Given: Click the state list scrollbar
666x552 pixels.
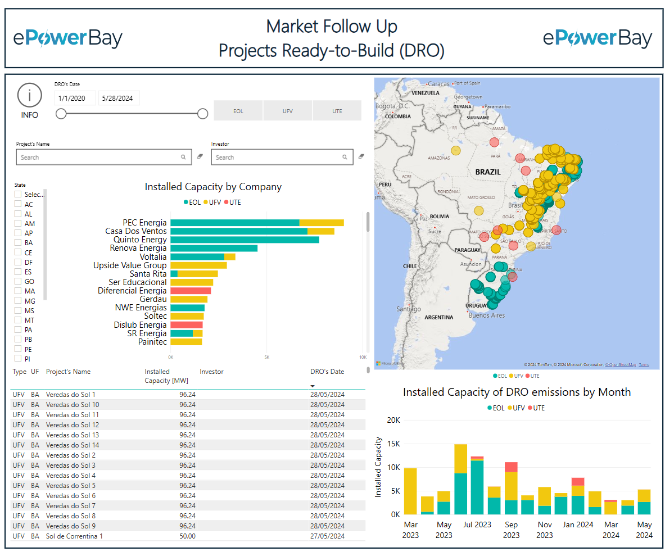Looking at the screenshot, I should (x=45, y=245).
